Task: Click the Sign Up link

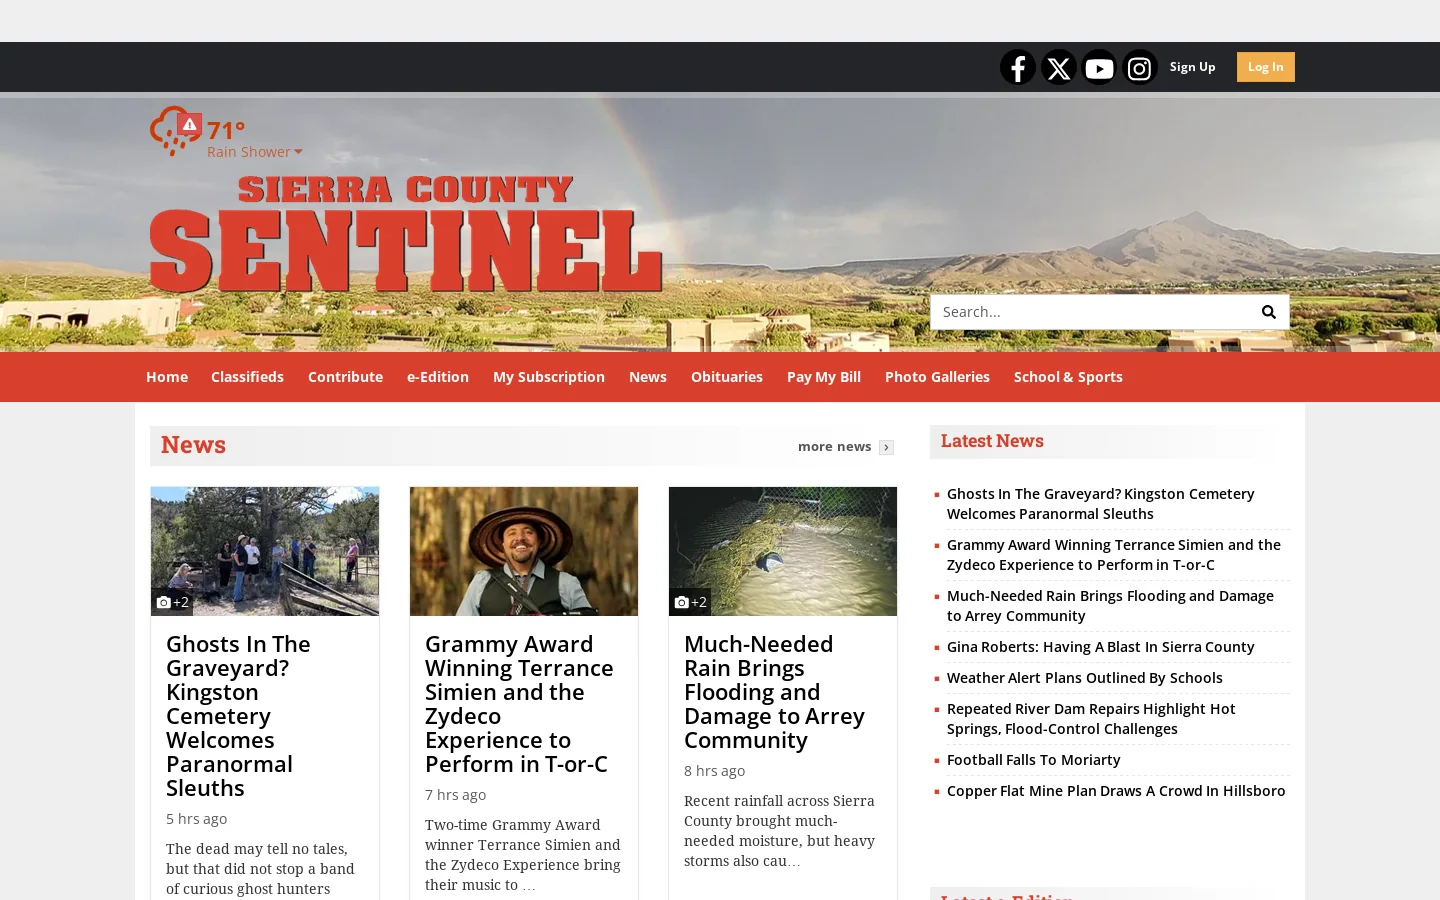Action: tap(1193, 67)
